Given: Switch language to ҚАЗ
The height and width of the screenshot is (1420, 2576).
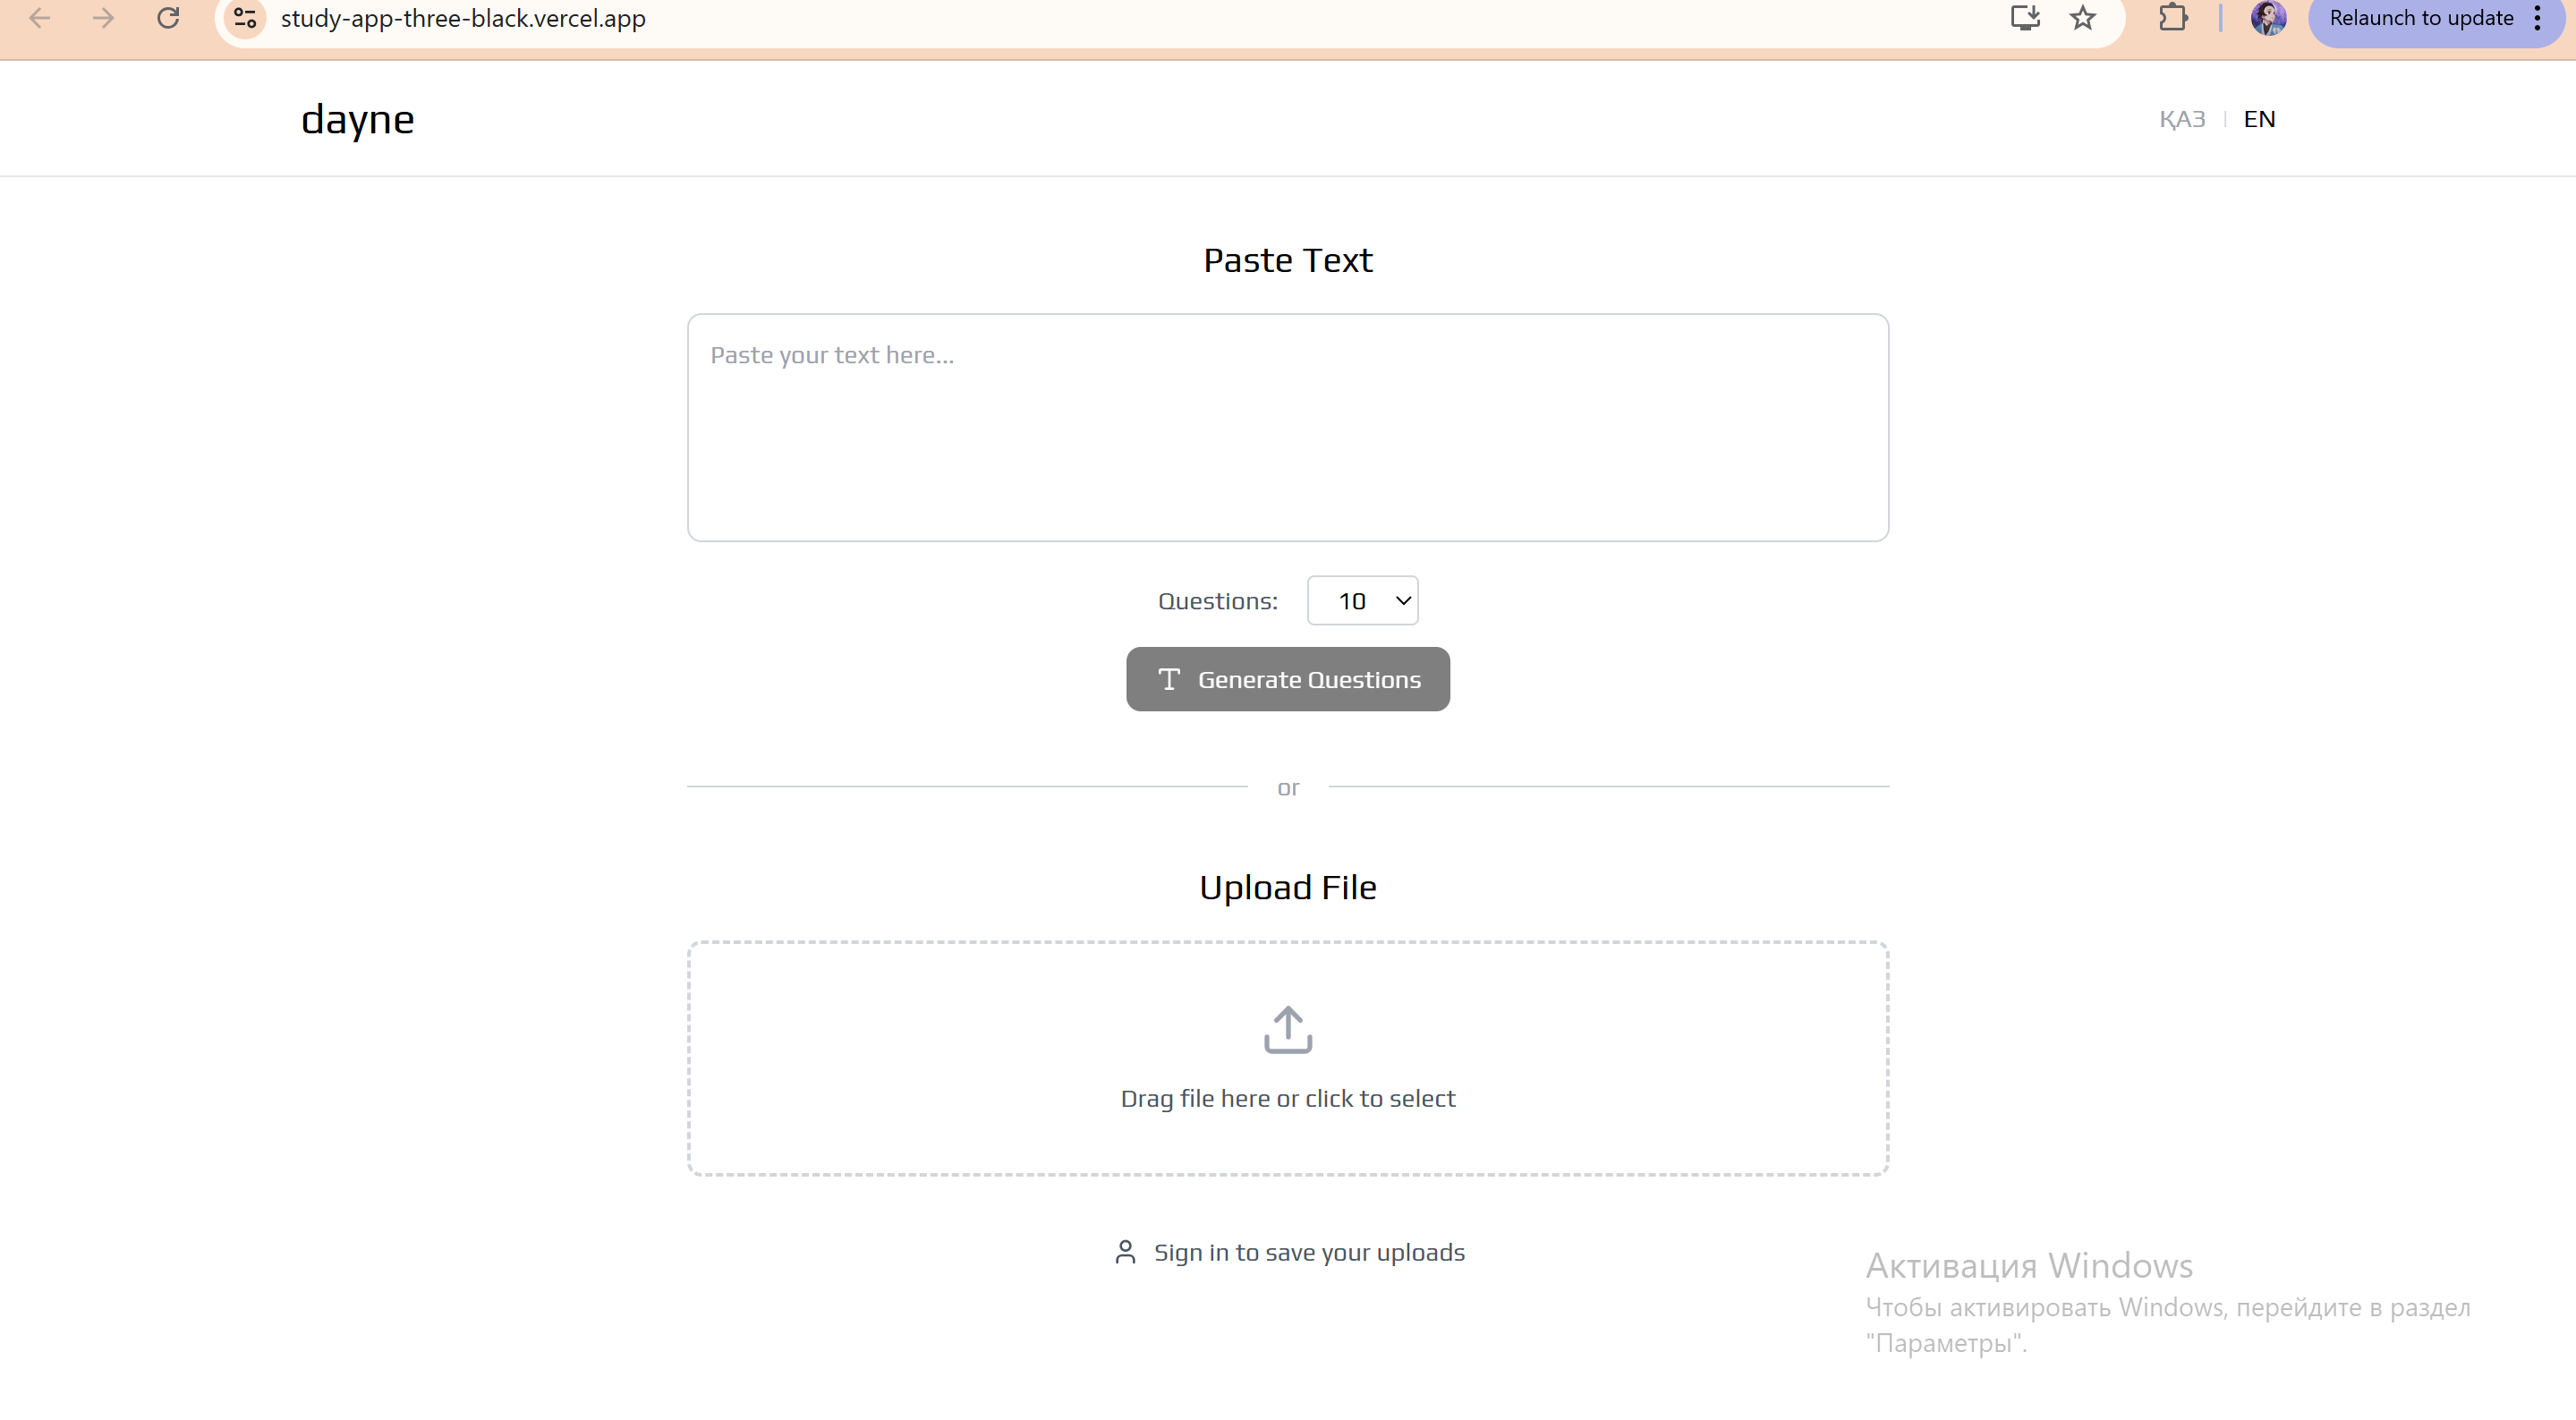Looking at the screenshot, I should pyautogui.click(x=2182, y=119).
